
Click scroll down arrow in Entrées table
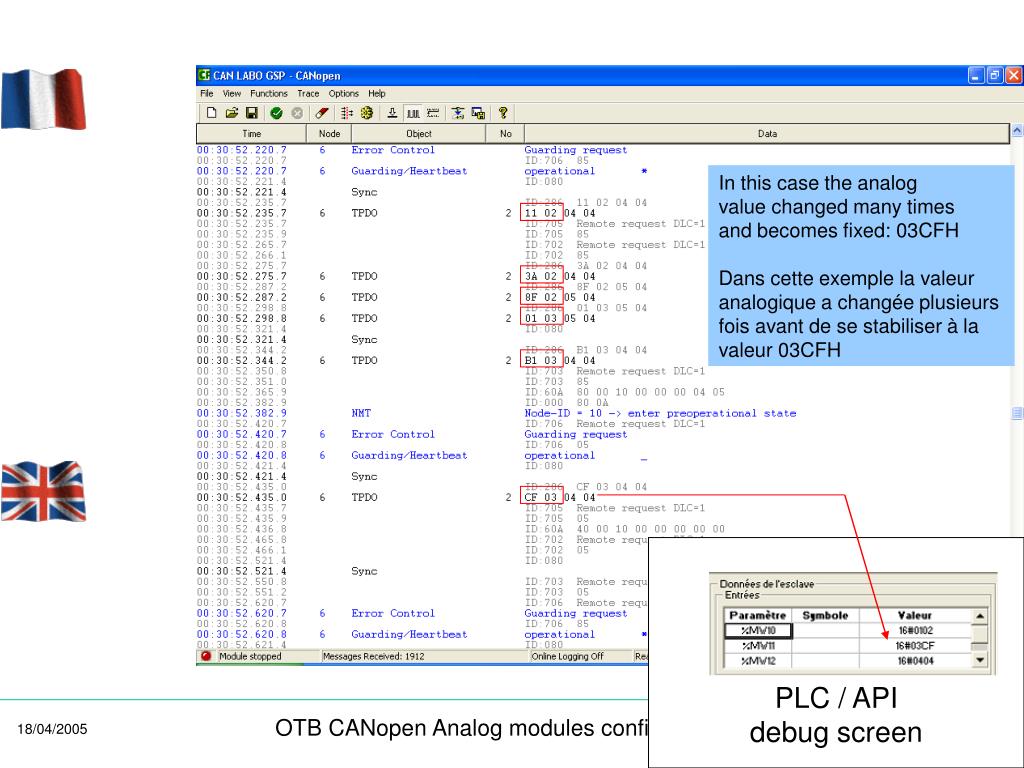click(x=980, y=660)
